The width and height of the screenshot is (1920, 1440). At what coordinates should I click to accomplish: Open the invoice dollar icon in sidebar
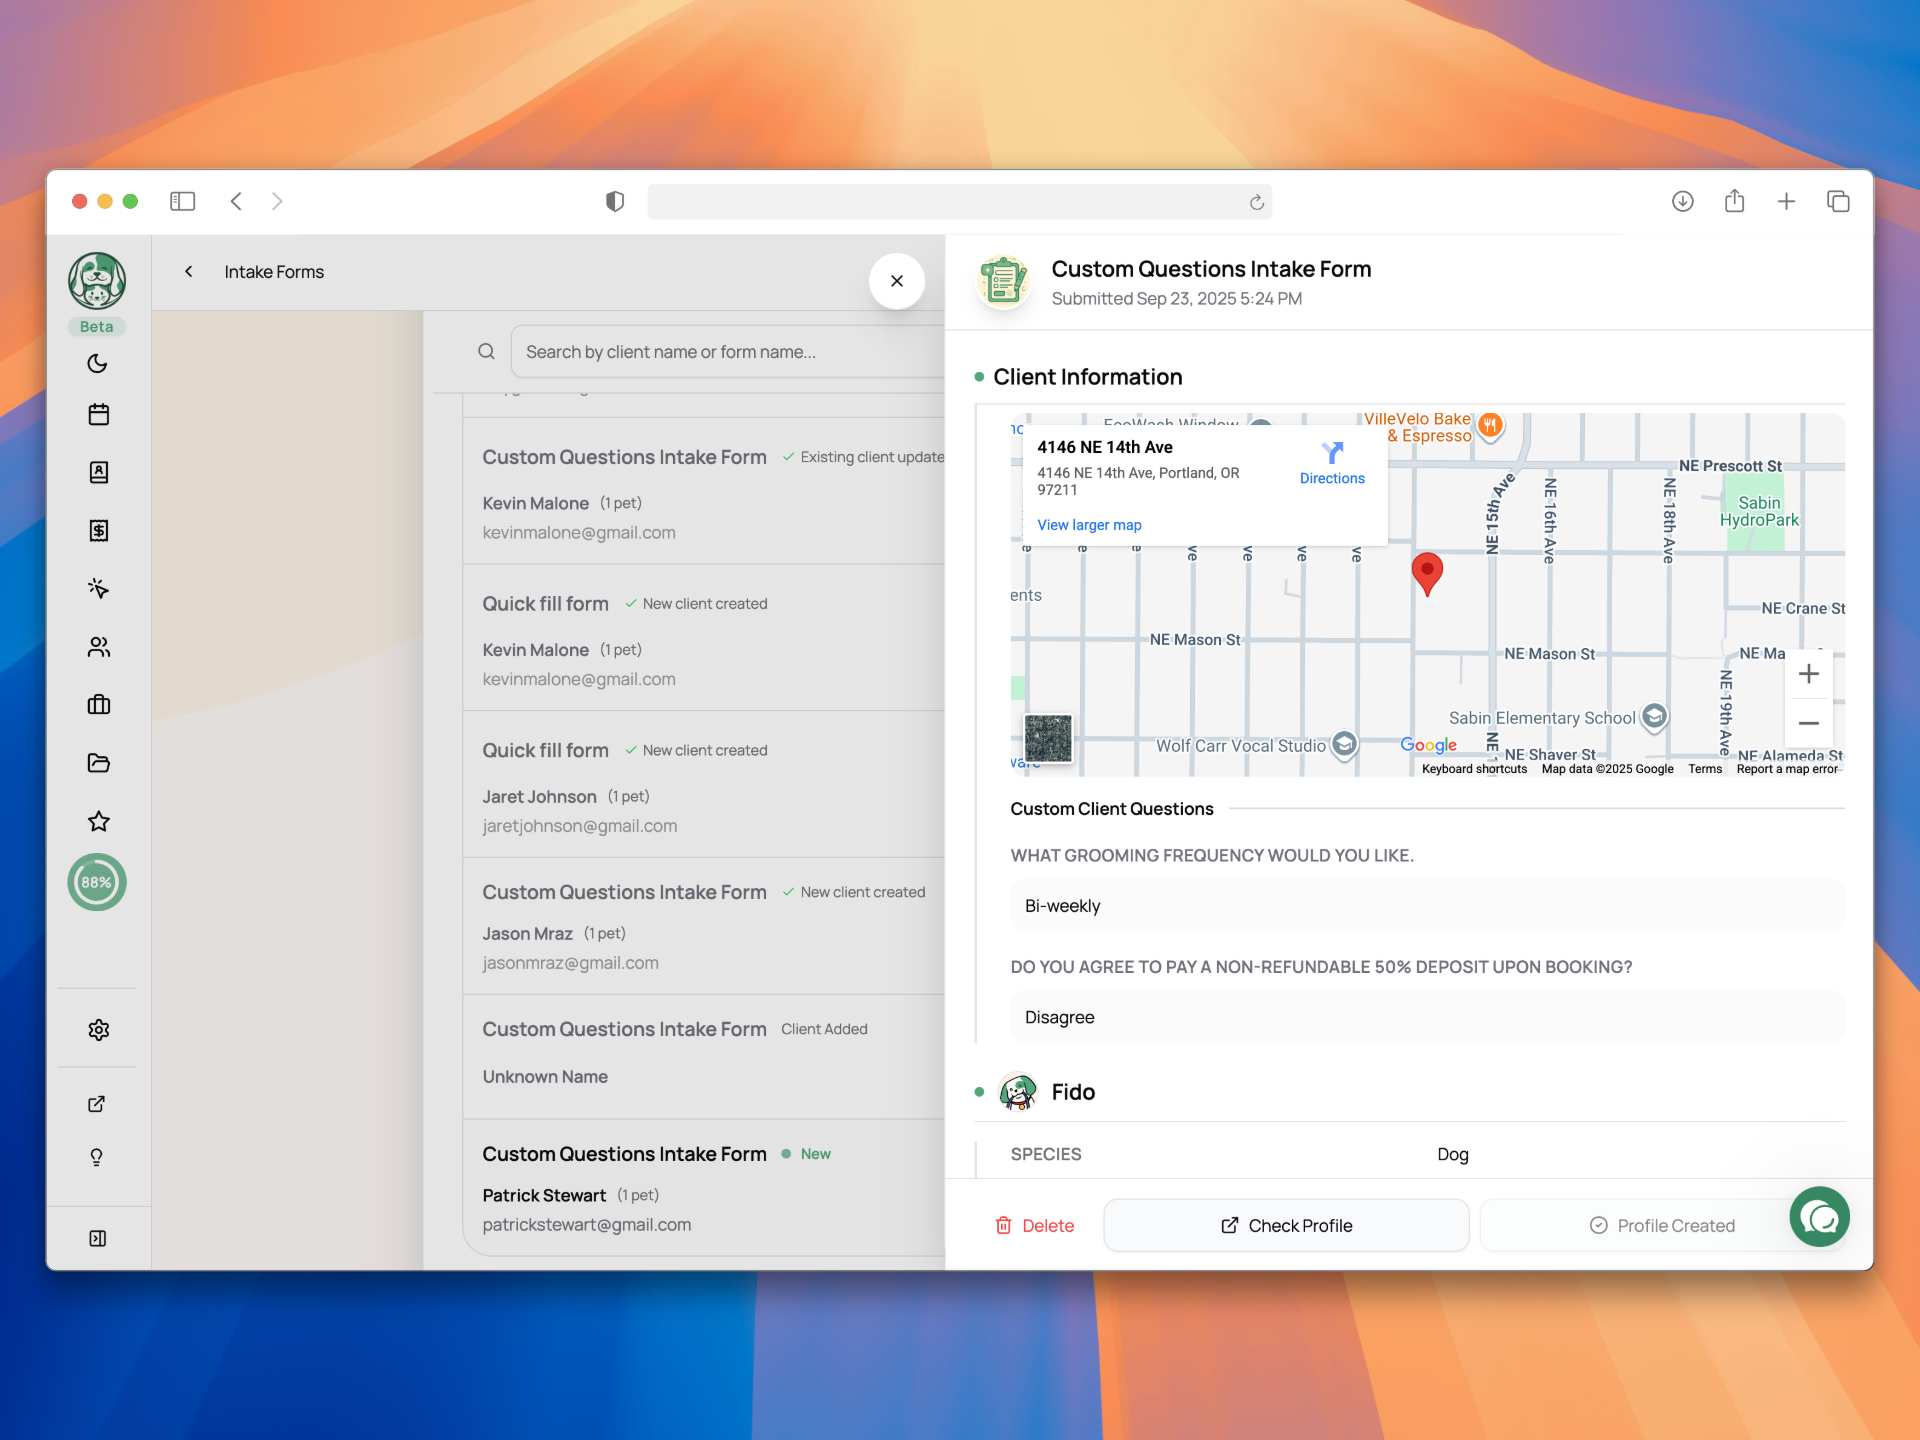pyautogui.click(x=98, y=530)
